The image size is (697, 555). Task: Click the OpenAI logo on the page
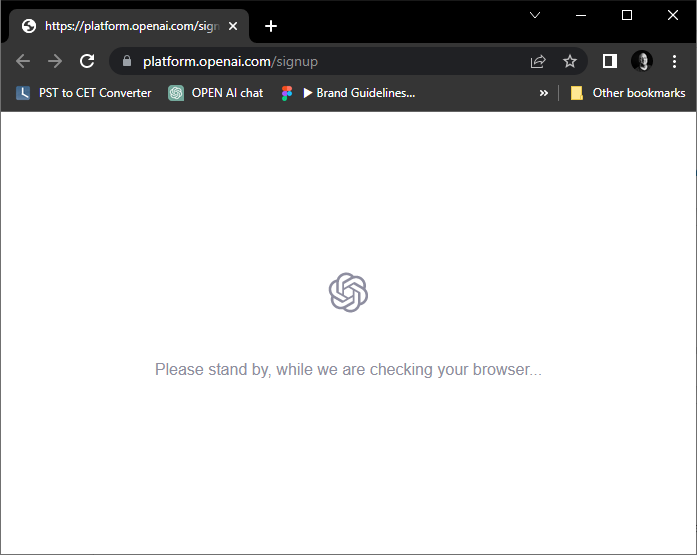348,292
